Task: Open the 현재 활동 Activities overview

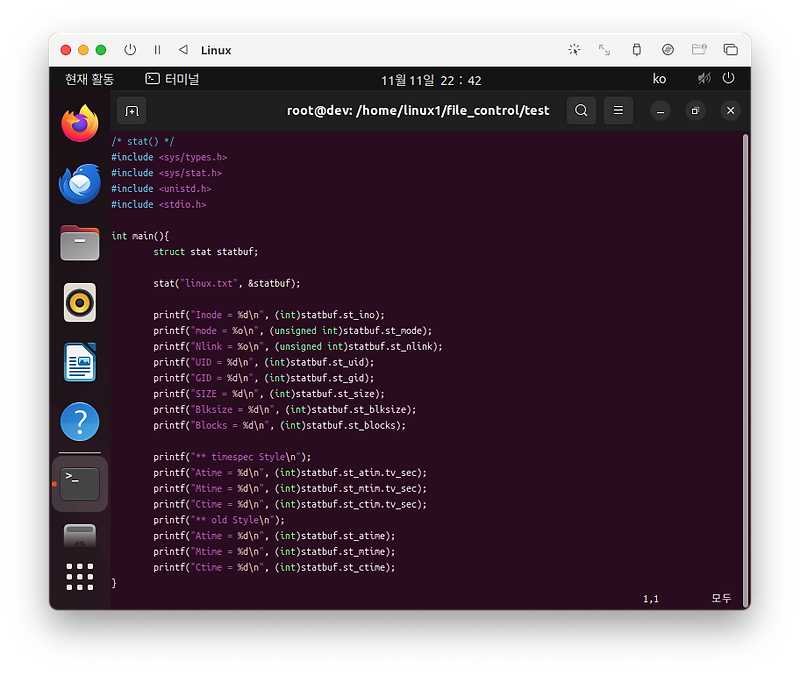Action: (88, 78)
